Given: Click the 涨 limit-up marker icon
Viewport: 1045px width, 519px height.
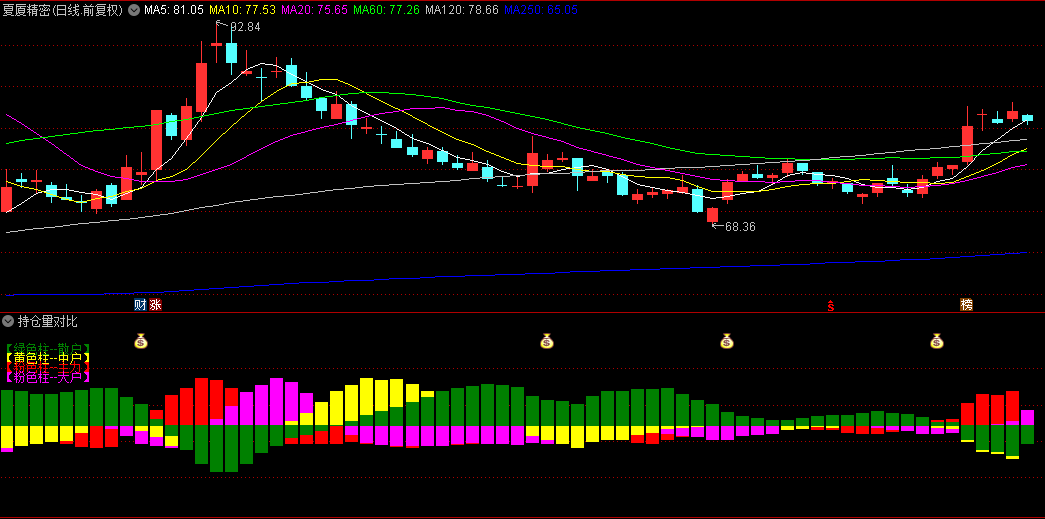Looking at the screenshot, I should click(x=155, y=305).
